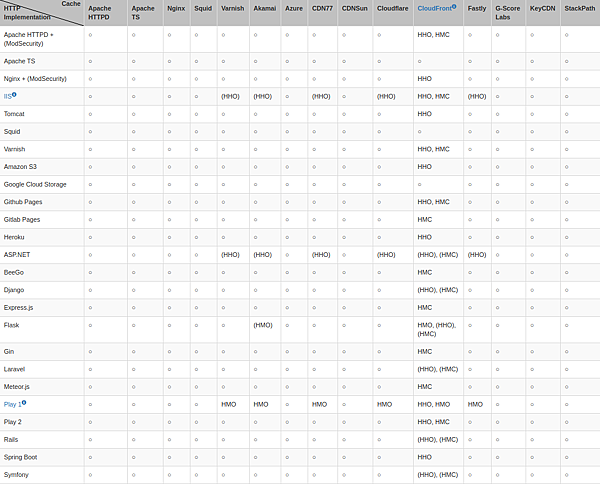Viewport: 600px width, 484px height.
Task: Click the Nginx + (ModSecurity) row label
Action: tap(35, 79)
